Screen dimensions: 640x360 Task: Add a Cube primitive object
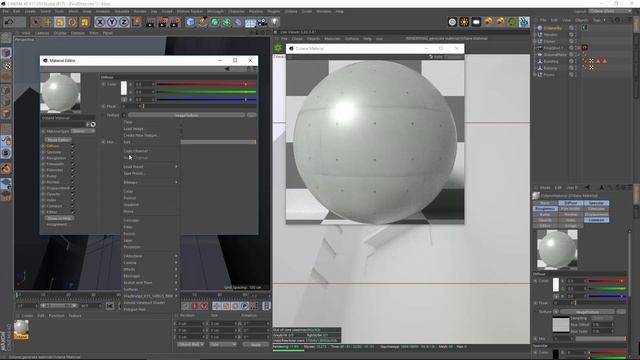[190, 22]
